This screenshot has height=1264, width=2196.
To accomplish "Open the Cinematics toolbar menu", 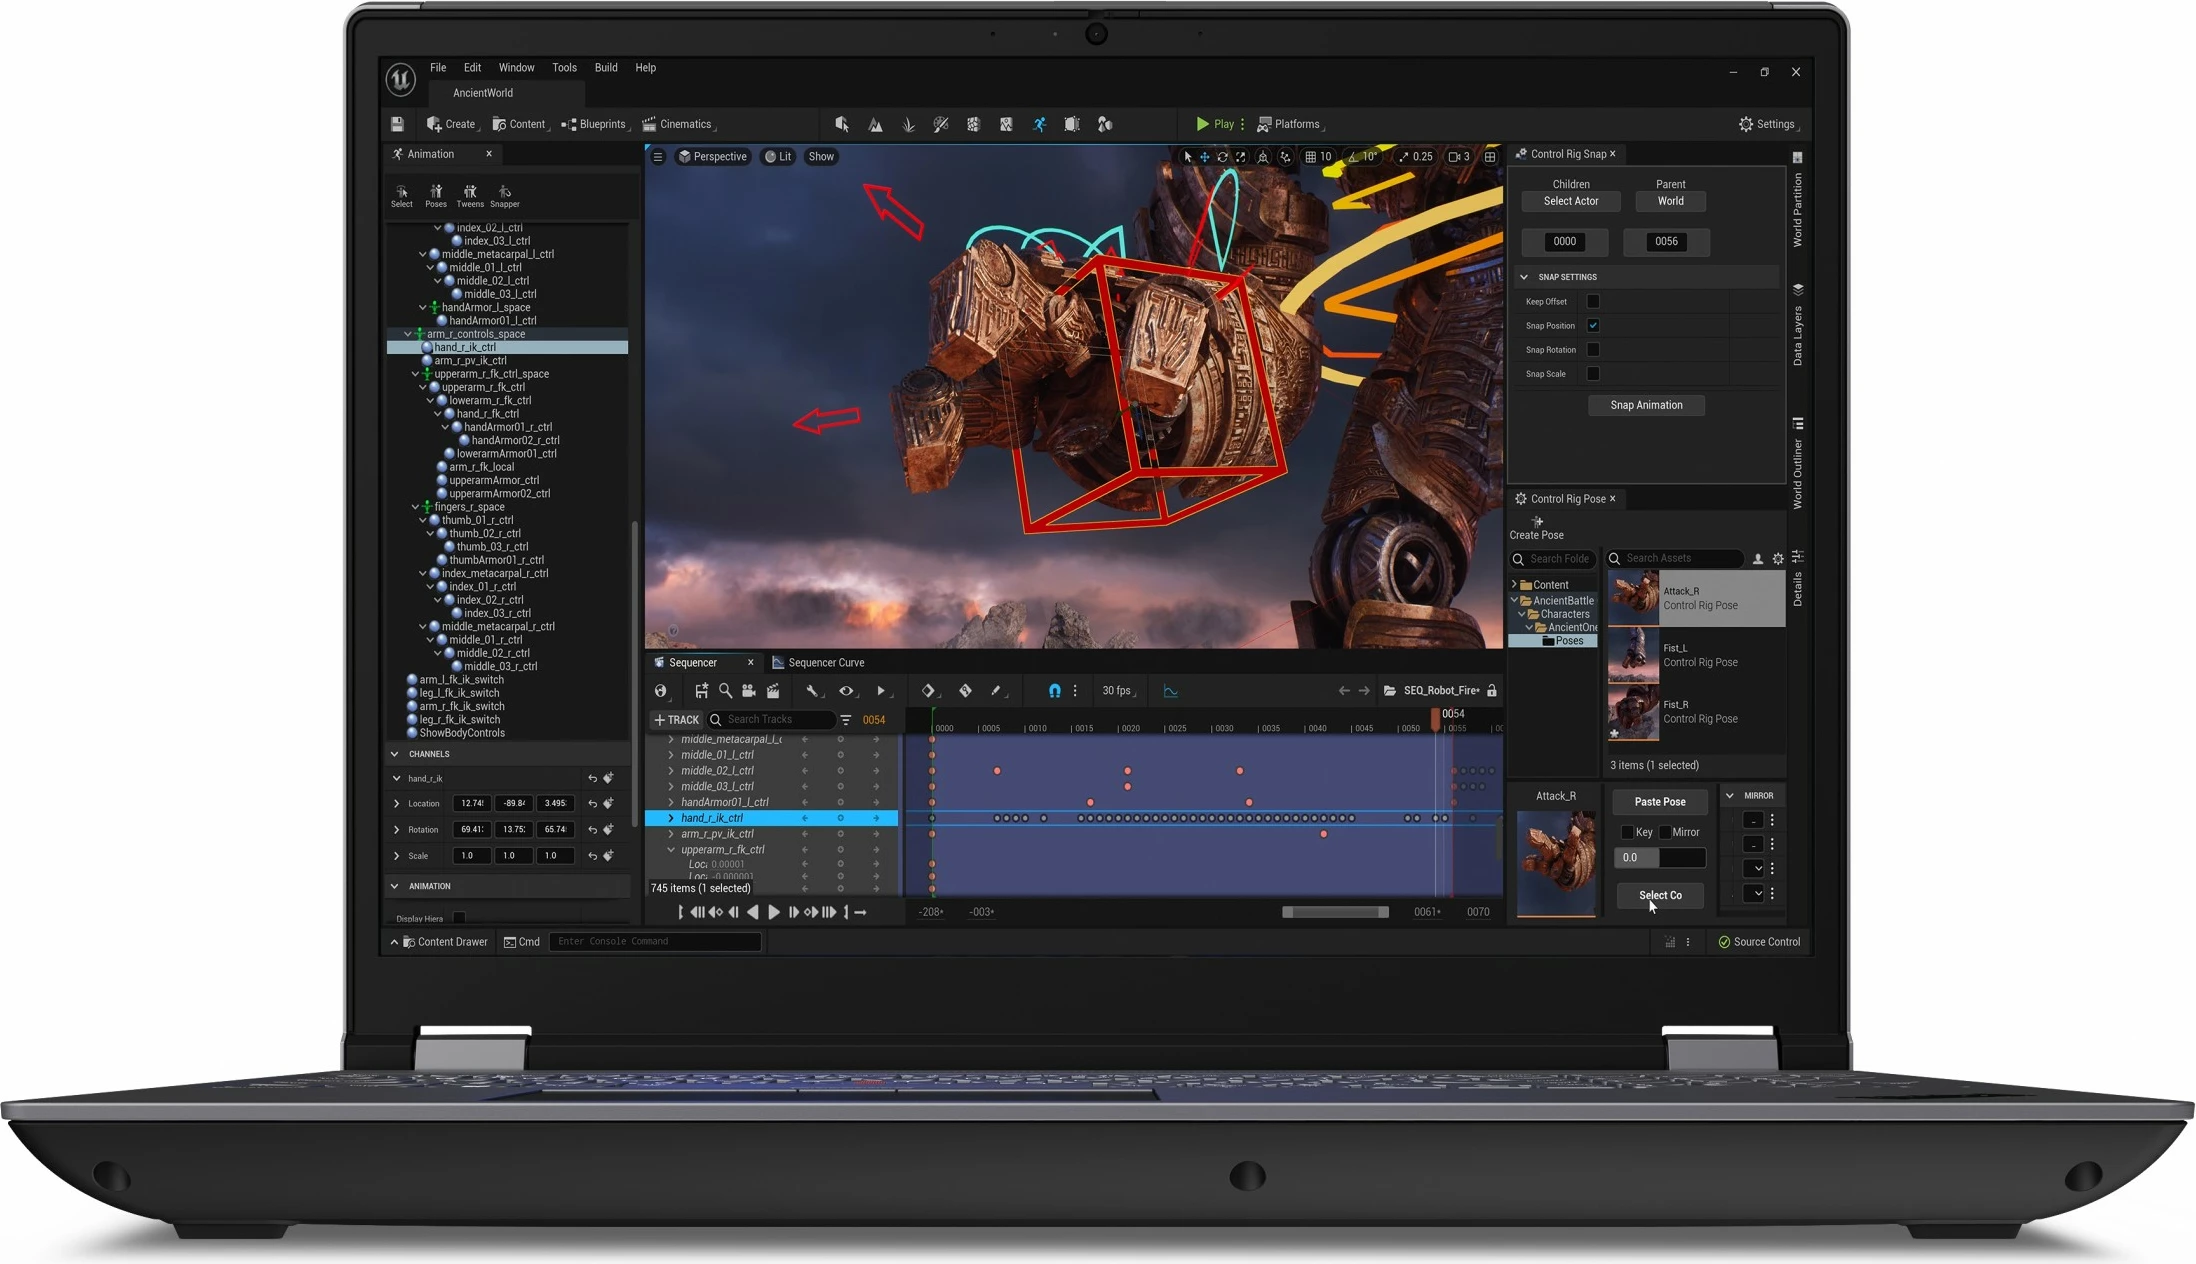I will [x=679, y=124].
